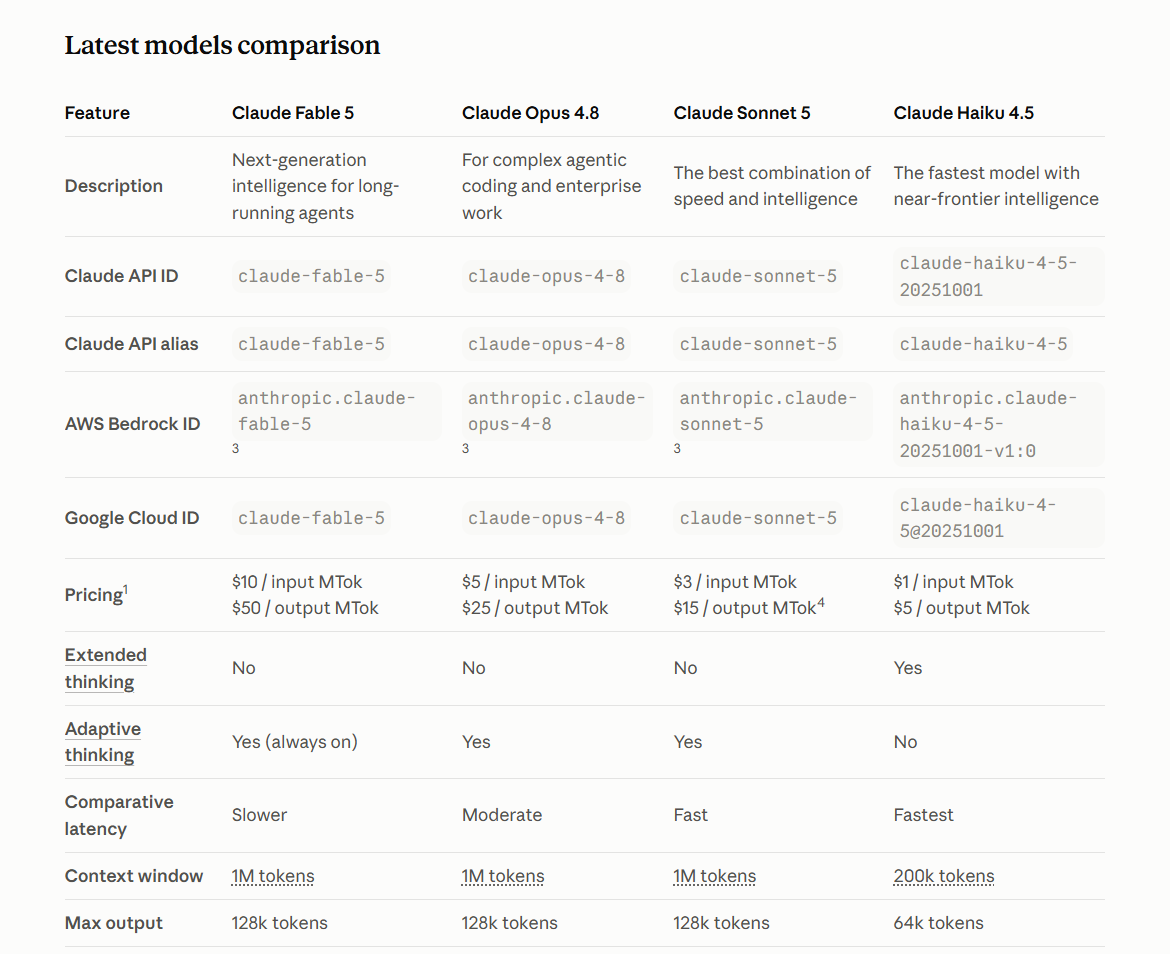Open the Extended thinking link
The width and height of the screenshot is (1170, 954).
[x=105, y=668]
